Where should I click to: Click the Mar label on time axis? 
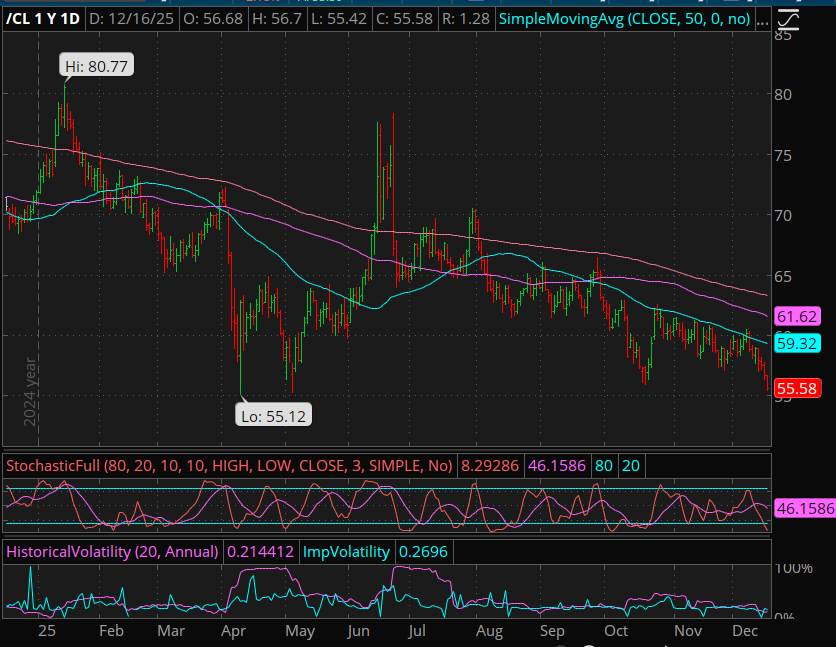171,631
